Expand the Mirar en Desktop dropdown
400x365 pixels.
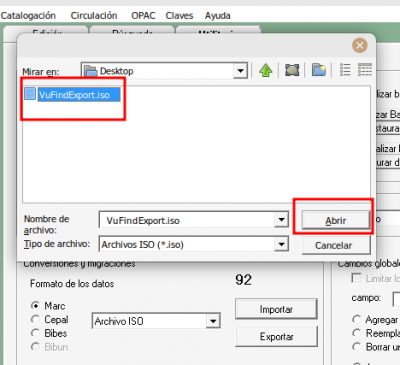coord(240,71)
